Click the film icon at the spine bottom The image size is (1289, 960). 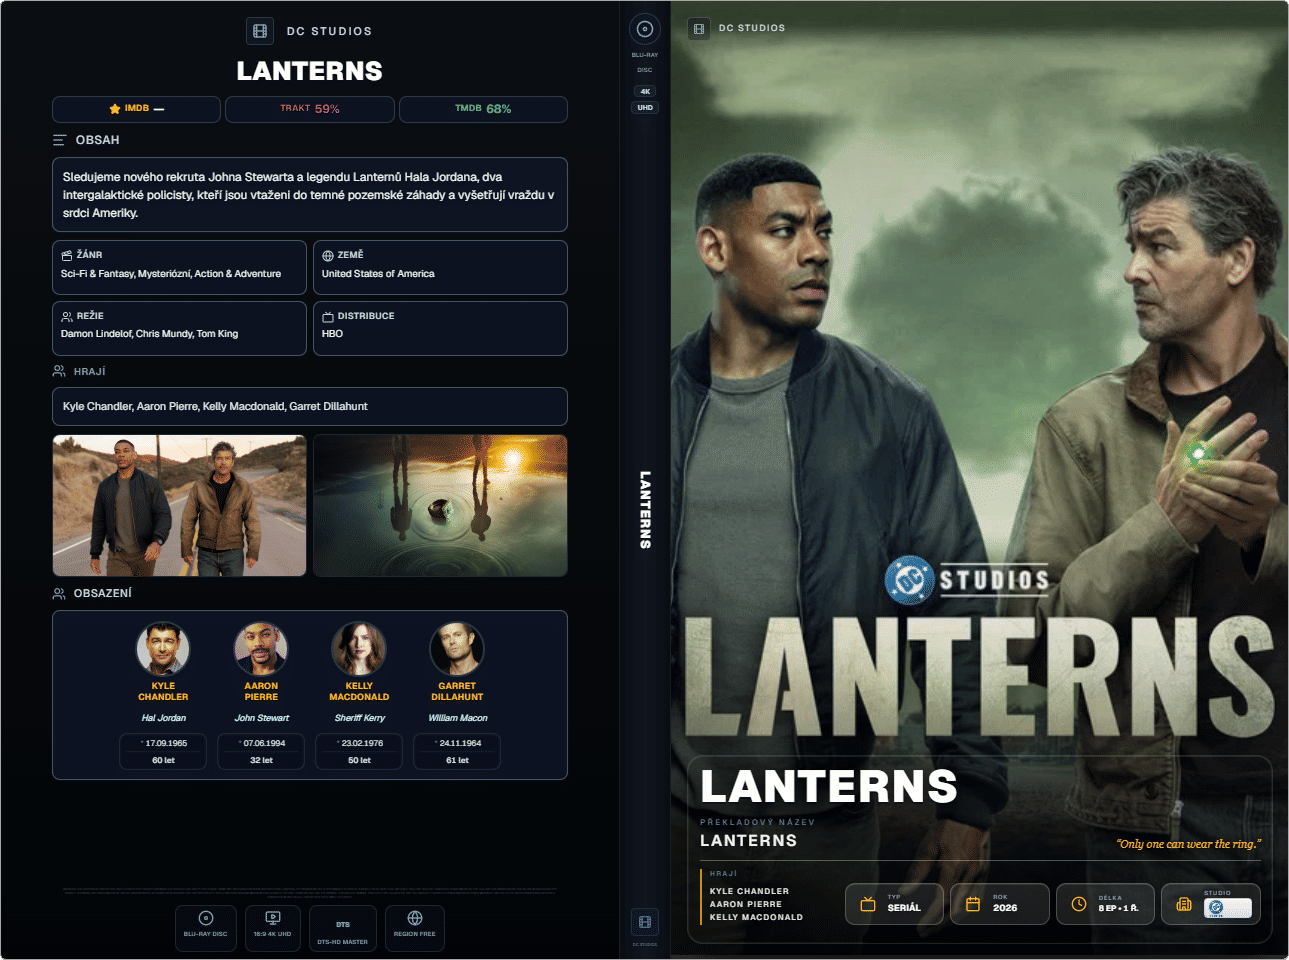tap(645, 921)
